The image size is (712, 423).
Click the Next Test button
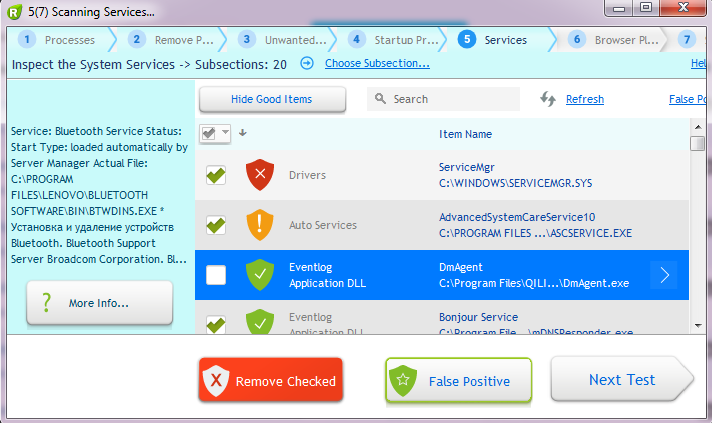622,379
